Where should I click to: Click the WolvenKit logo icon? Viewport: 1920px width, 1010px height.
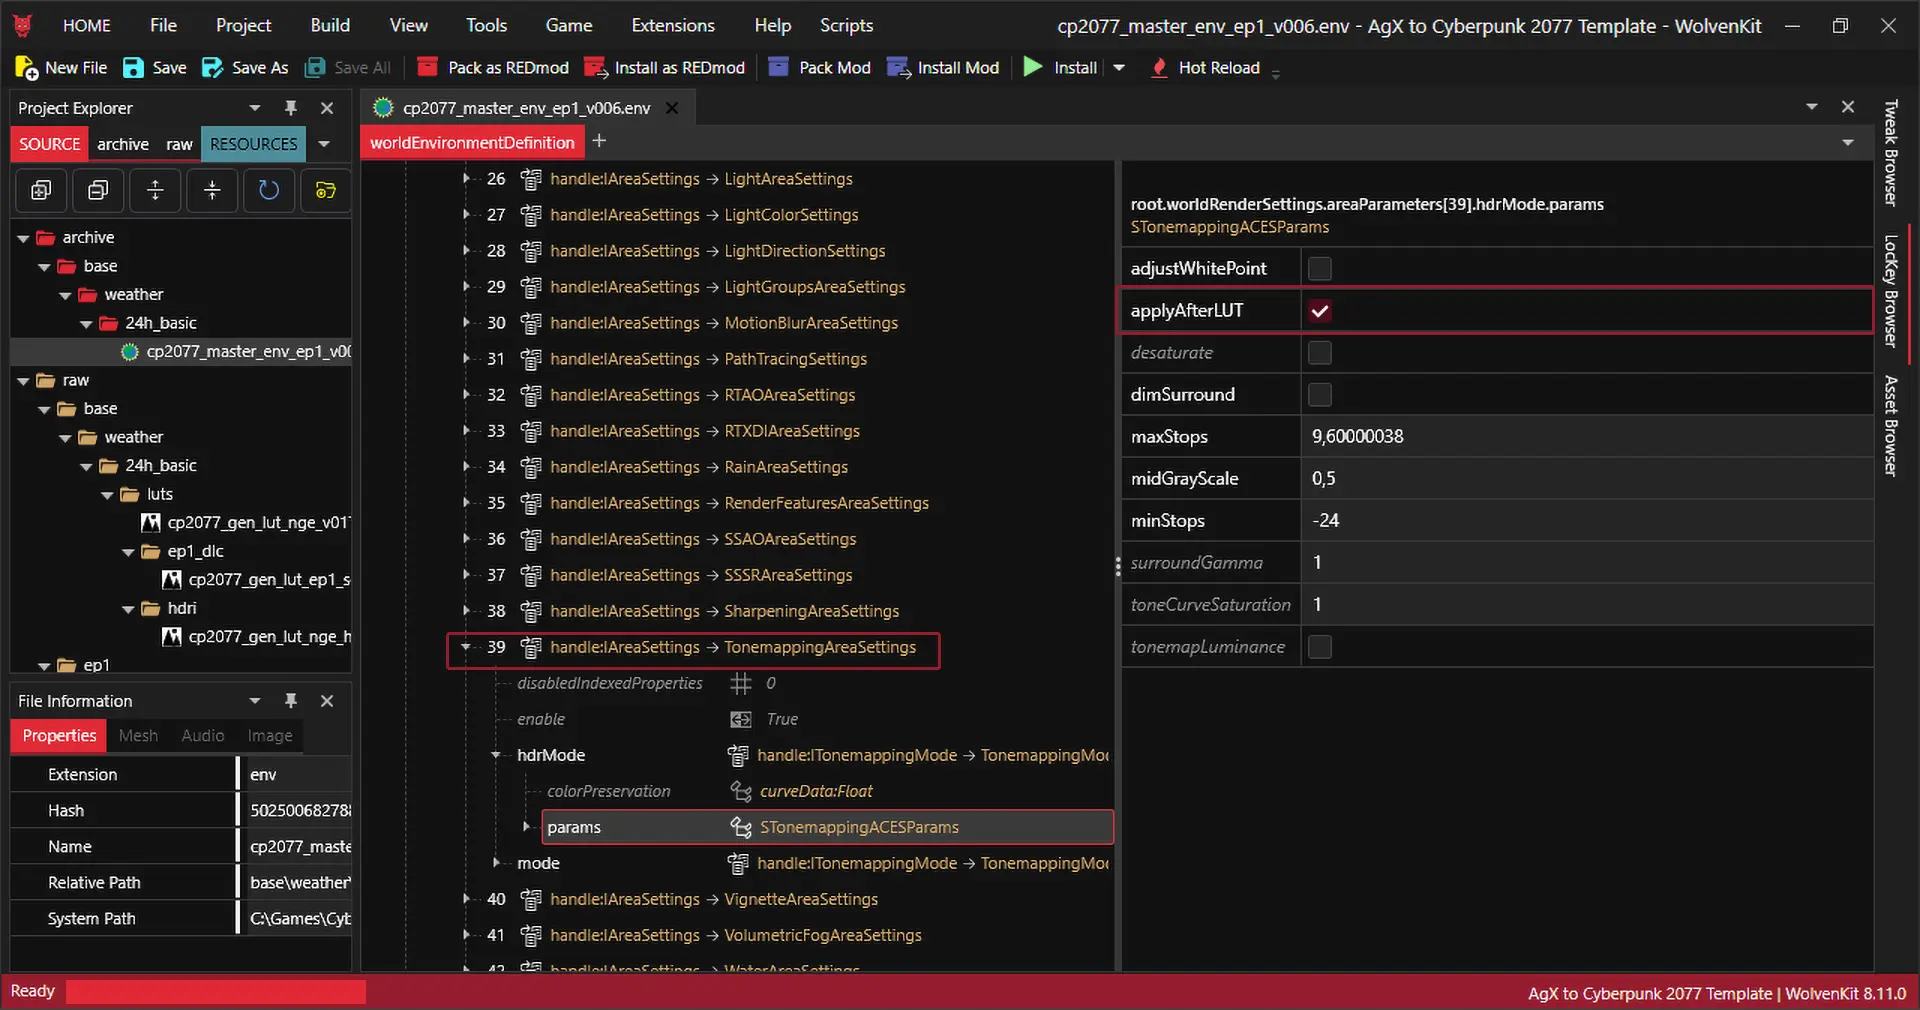coord(22,26)
